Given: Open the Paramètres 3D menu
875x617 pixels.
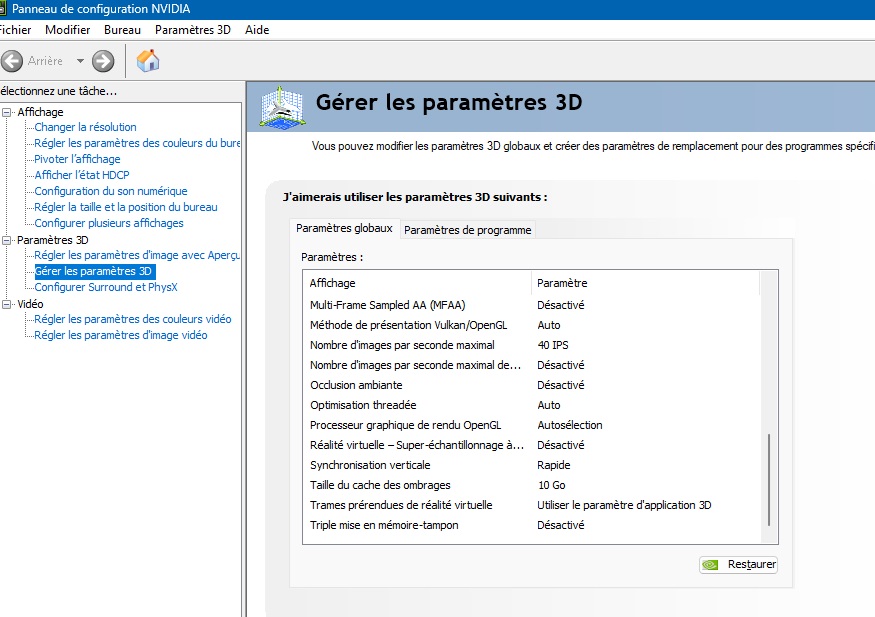Looking at the screenshot, I should coord(193,30).
